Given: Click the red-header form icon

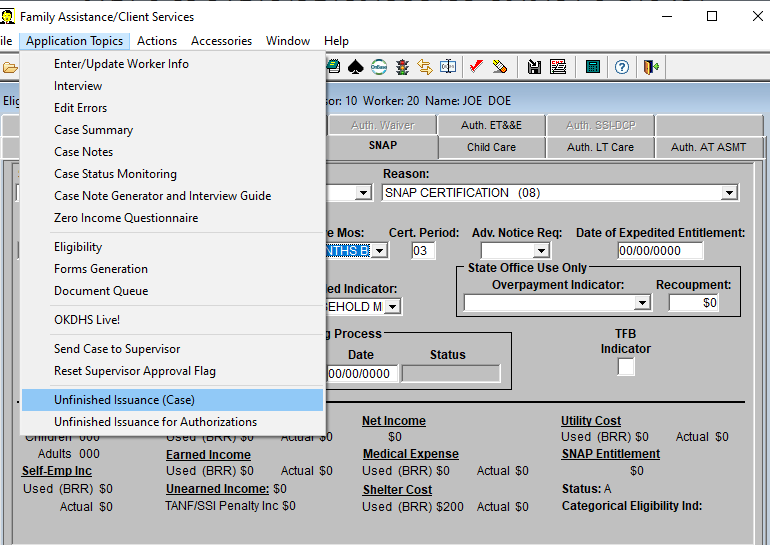Looking at the screenshot, I should [x=558, y=67].
